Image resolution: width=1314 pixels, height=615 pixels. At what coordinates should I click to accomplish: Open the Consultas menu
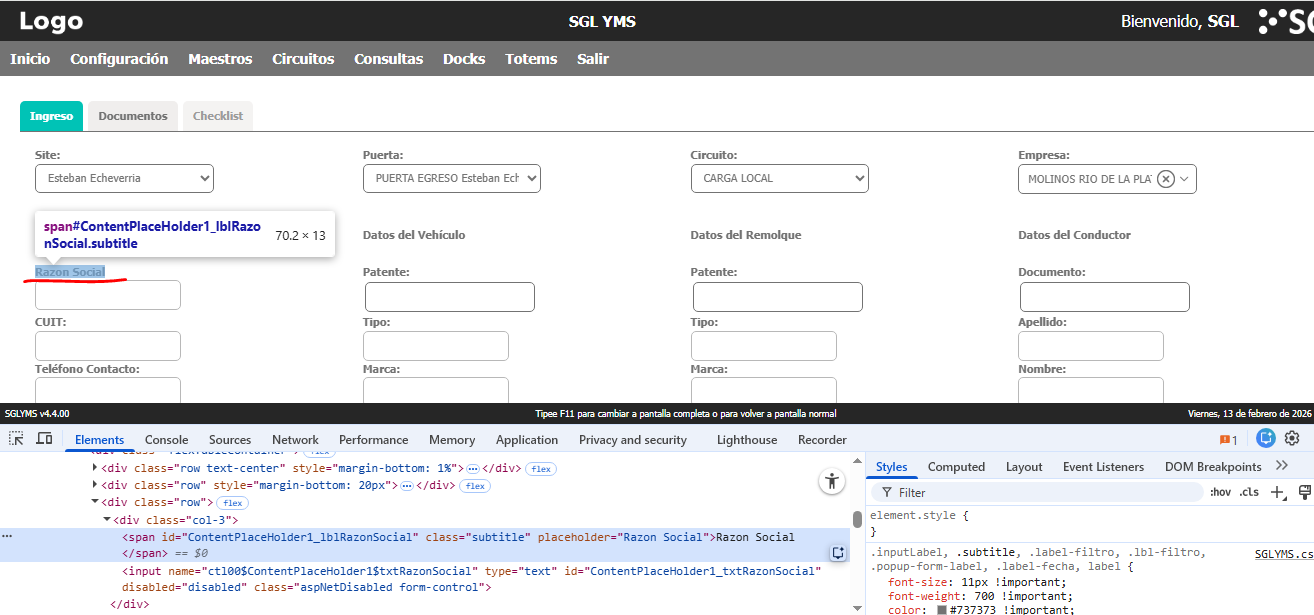(389, 59)
